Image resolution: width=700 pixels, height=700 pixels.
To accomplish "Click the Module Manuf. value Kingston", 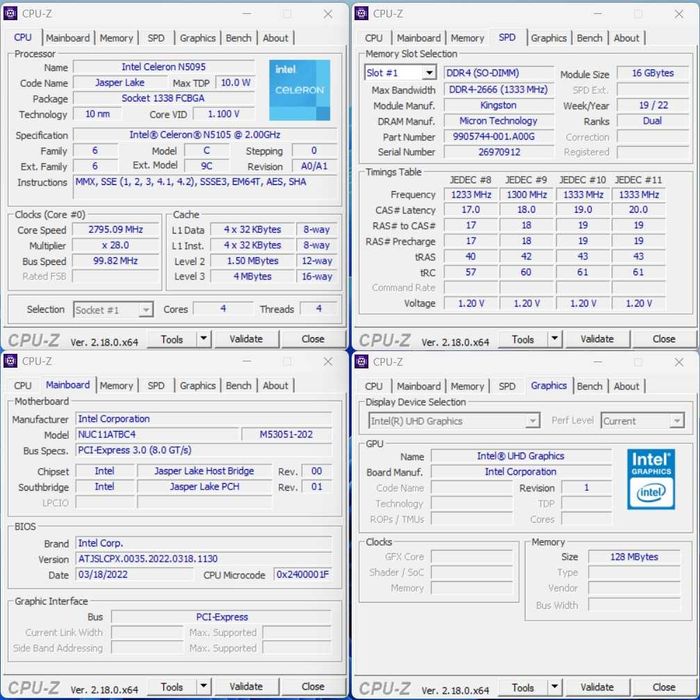I will [x=499, y=105].
